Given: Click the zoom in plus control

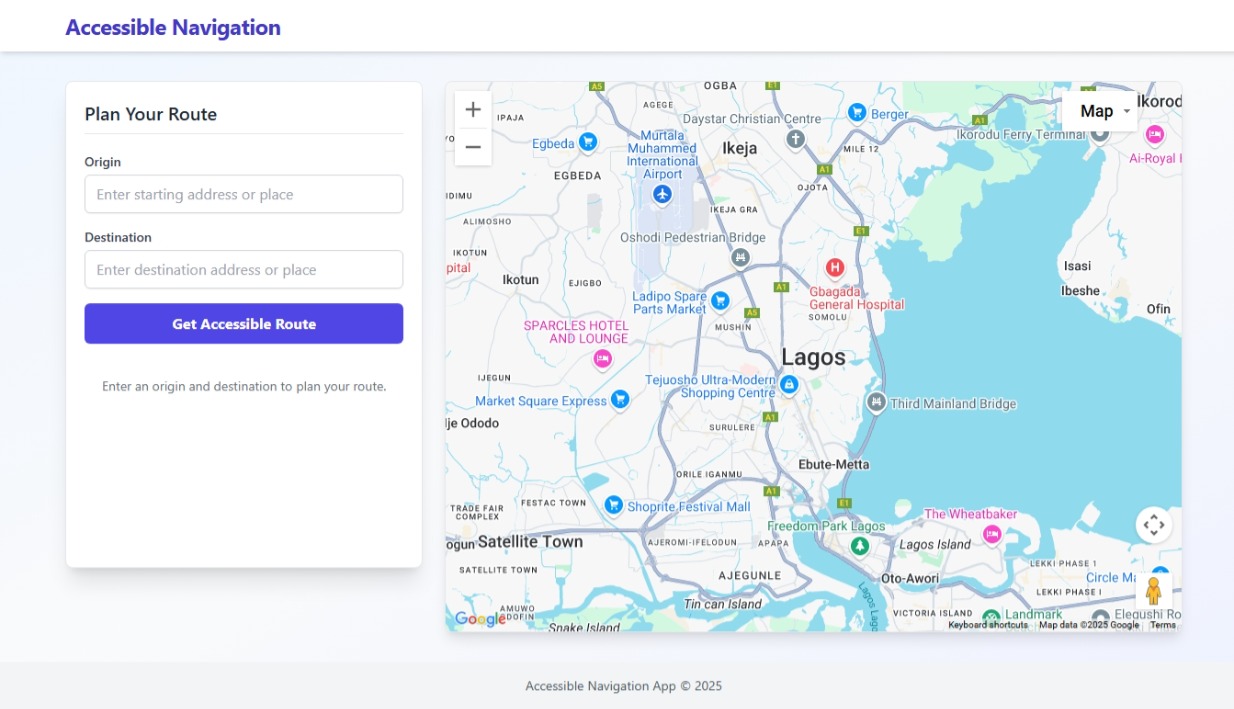Looking at the screenshot, I should (x=472, y=109).
